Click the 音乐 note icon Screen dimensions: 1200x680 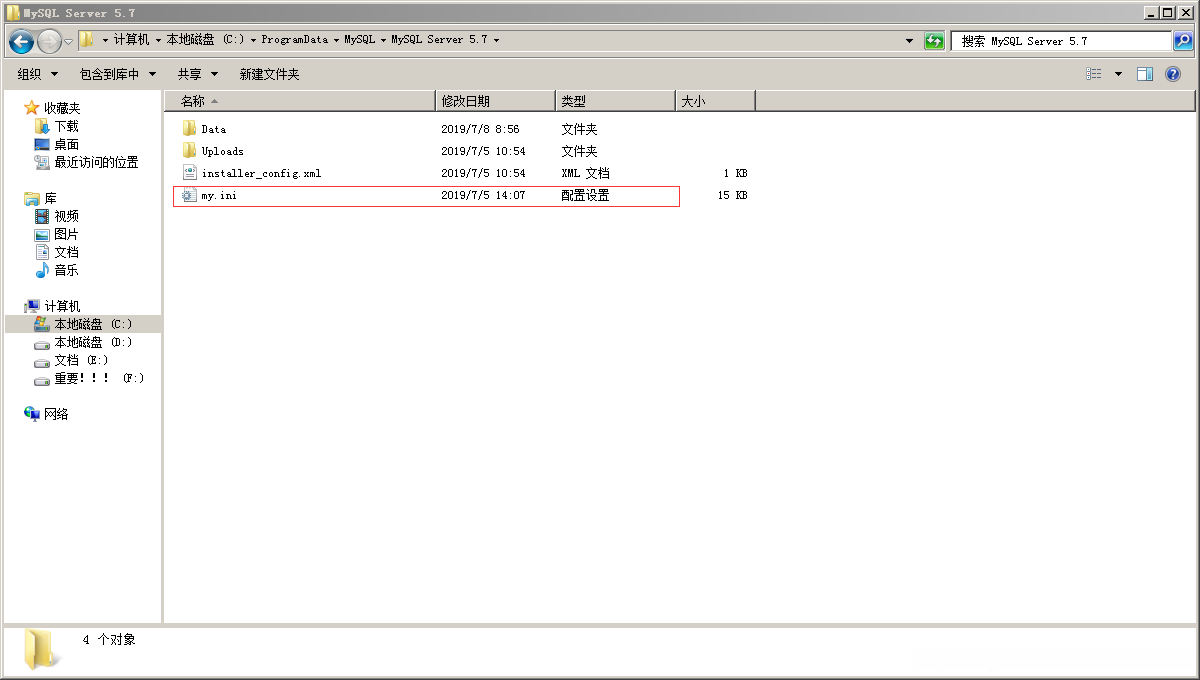tap(42, 271)
